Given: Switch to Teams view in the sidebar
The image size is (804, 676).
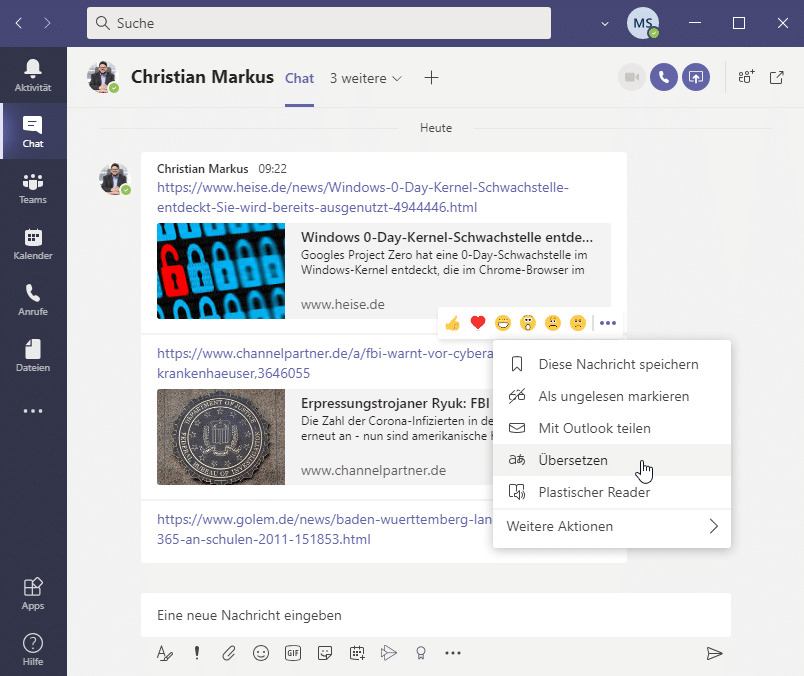Looking at the screenshot, I should (x=33, y=188).
